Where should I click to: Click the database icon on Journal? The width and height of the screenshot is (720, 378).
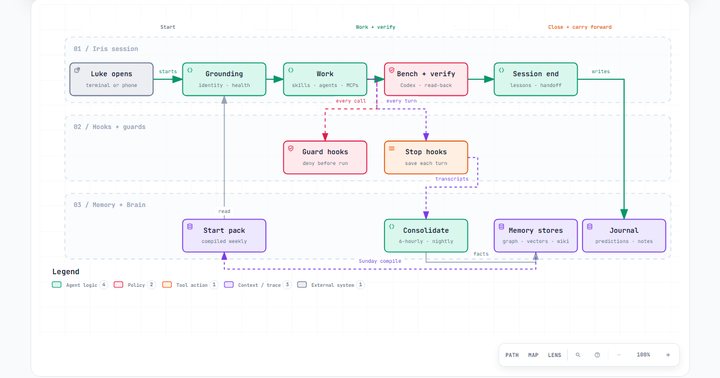(x=590, y=226)
